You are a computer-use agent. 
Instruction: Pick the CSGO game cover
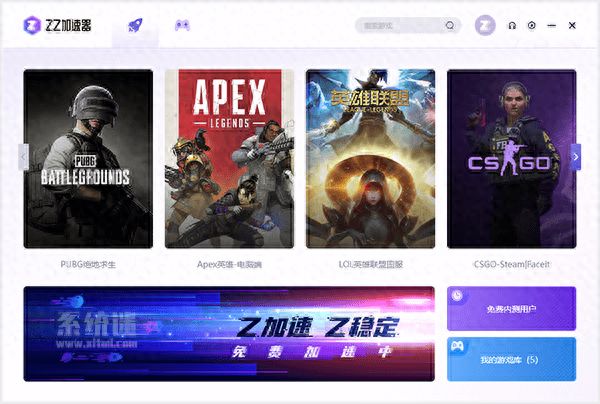pyautogui.click(x=512, y=159)
